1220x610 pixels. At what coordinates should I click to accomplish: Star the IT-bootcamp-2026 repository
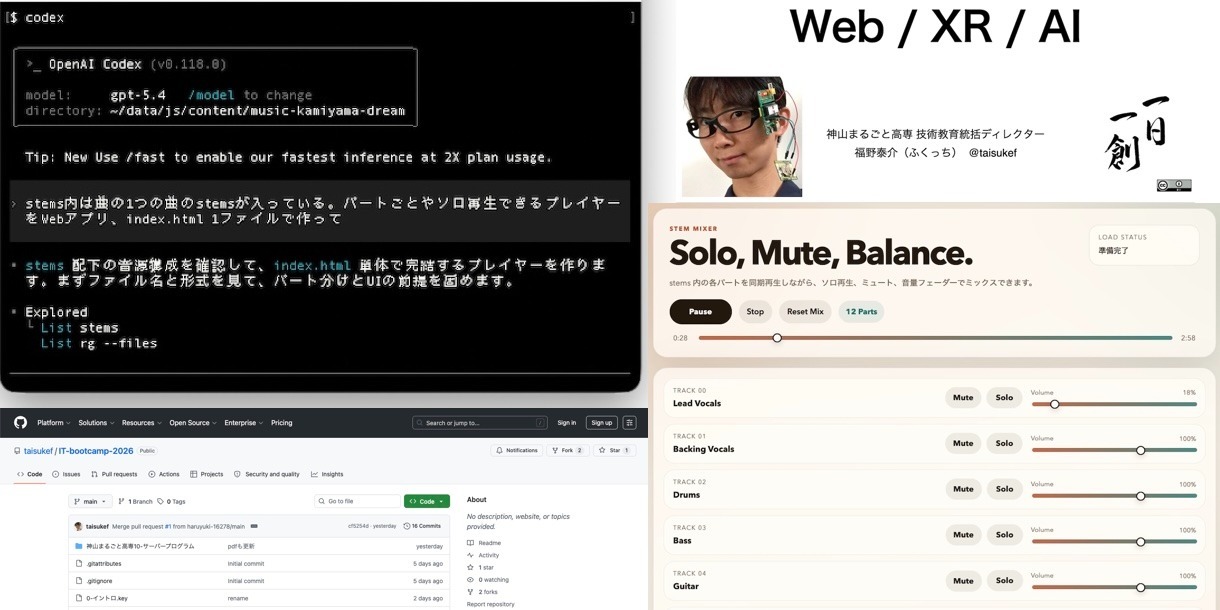point(614,450)
